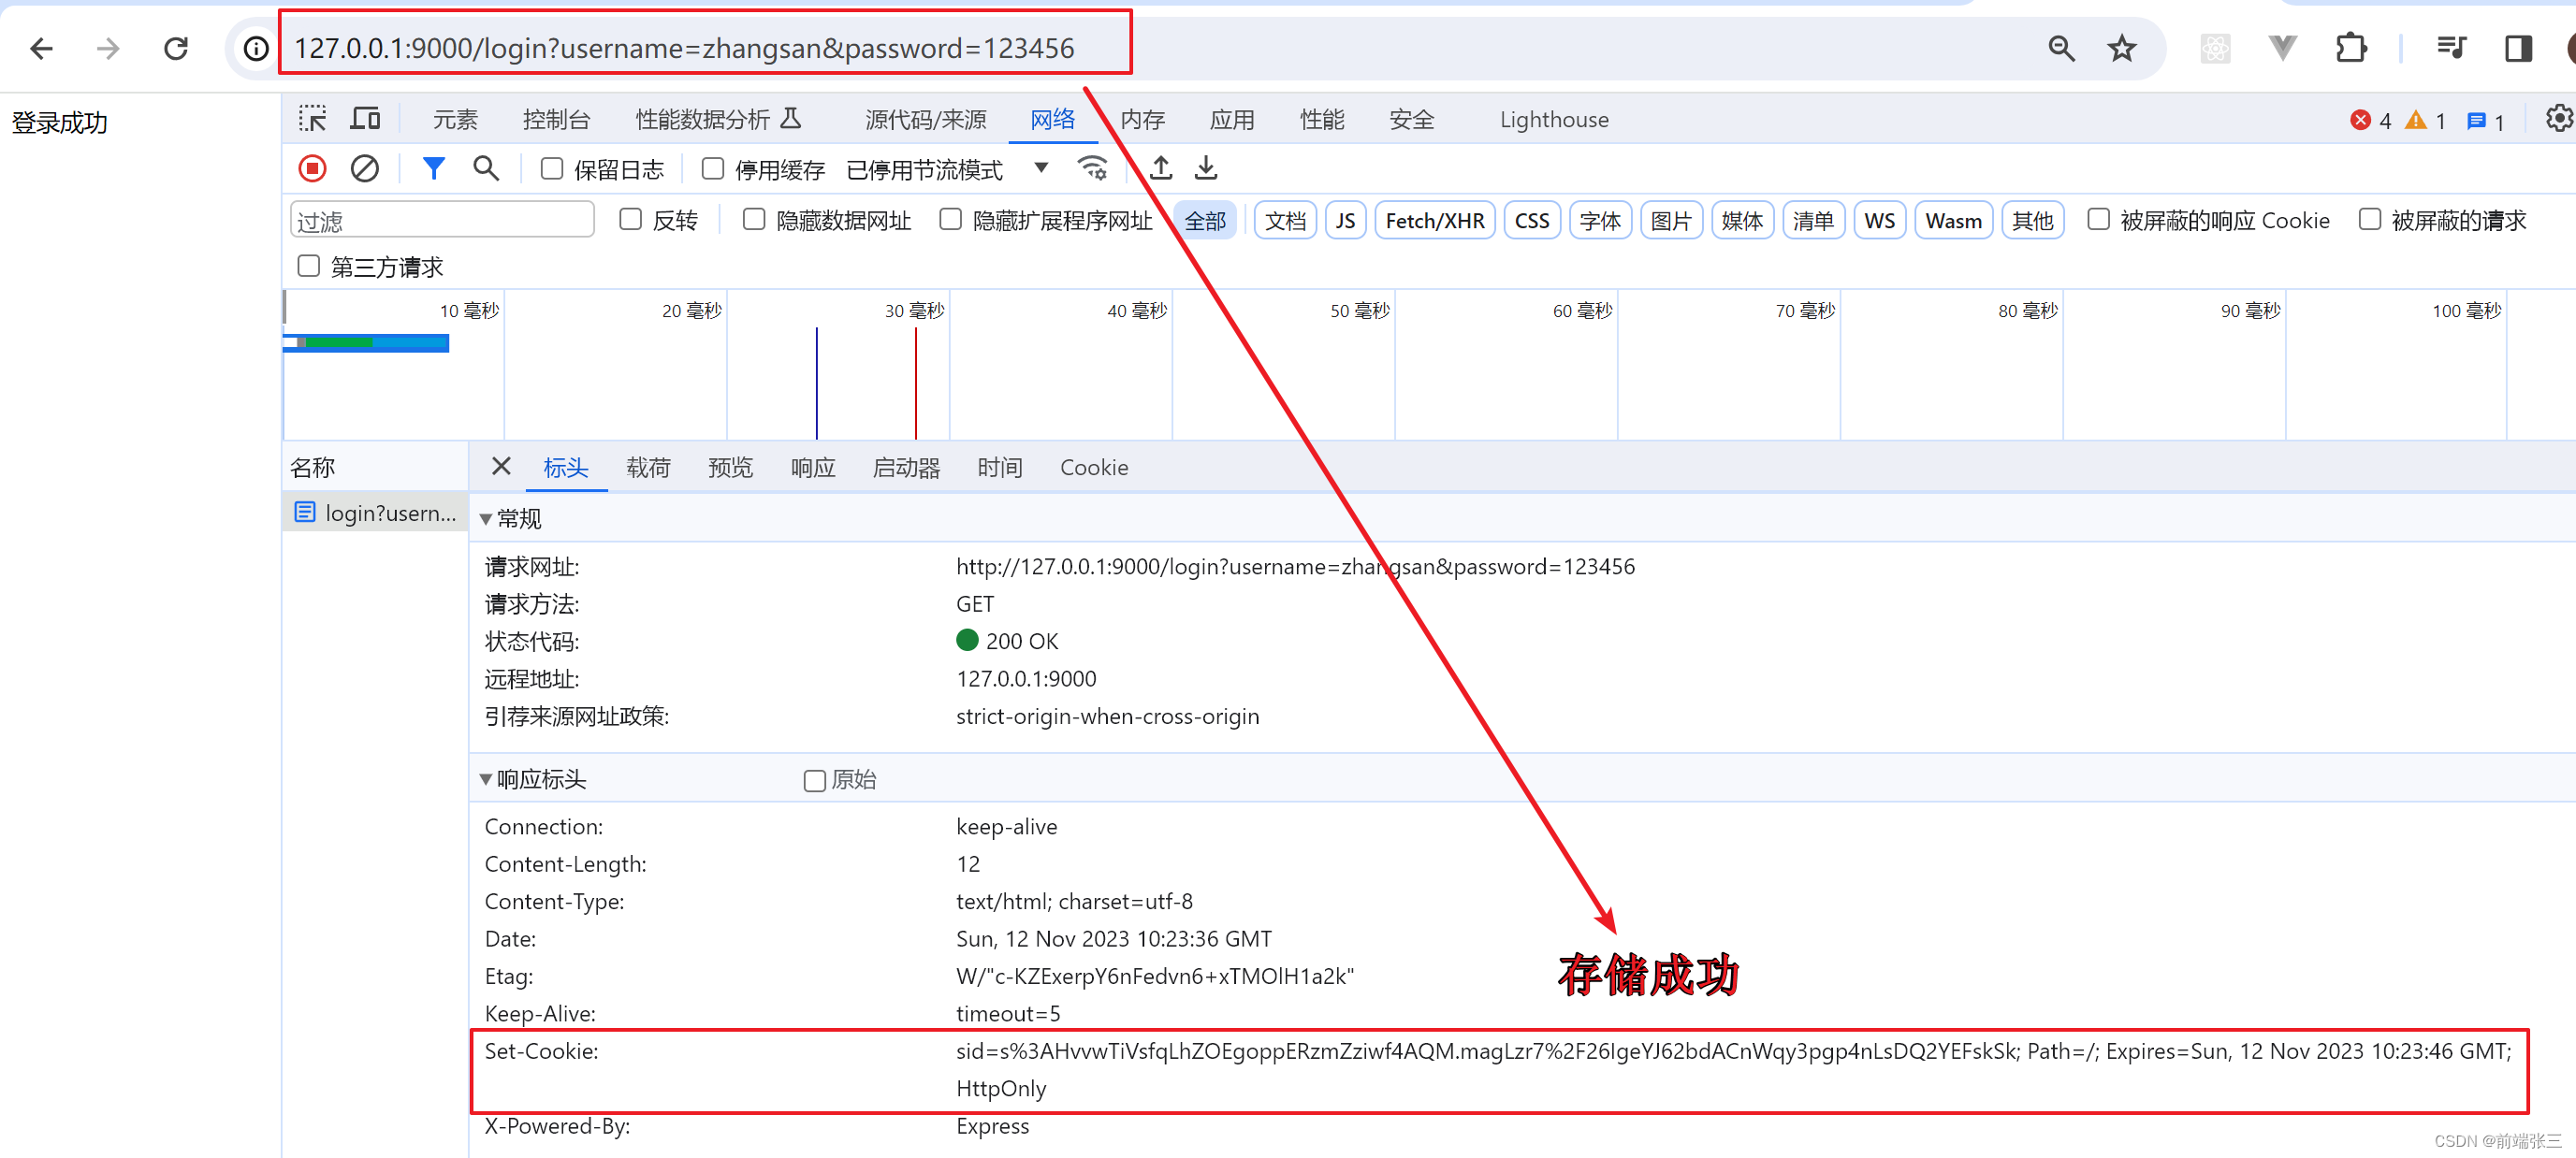This screenshot has width=2576, height=1158.
Task: Open network conditions wifi icon
Action: point(1092,168)
